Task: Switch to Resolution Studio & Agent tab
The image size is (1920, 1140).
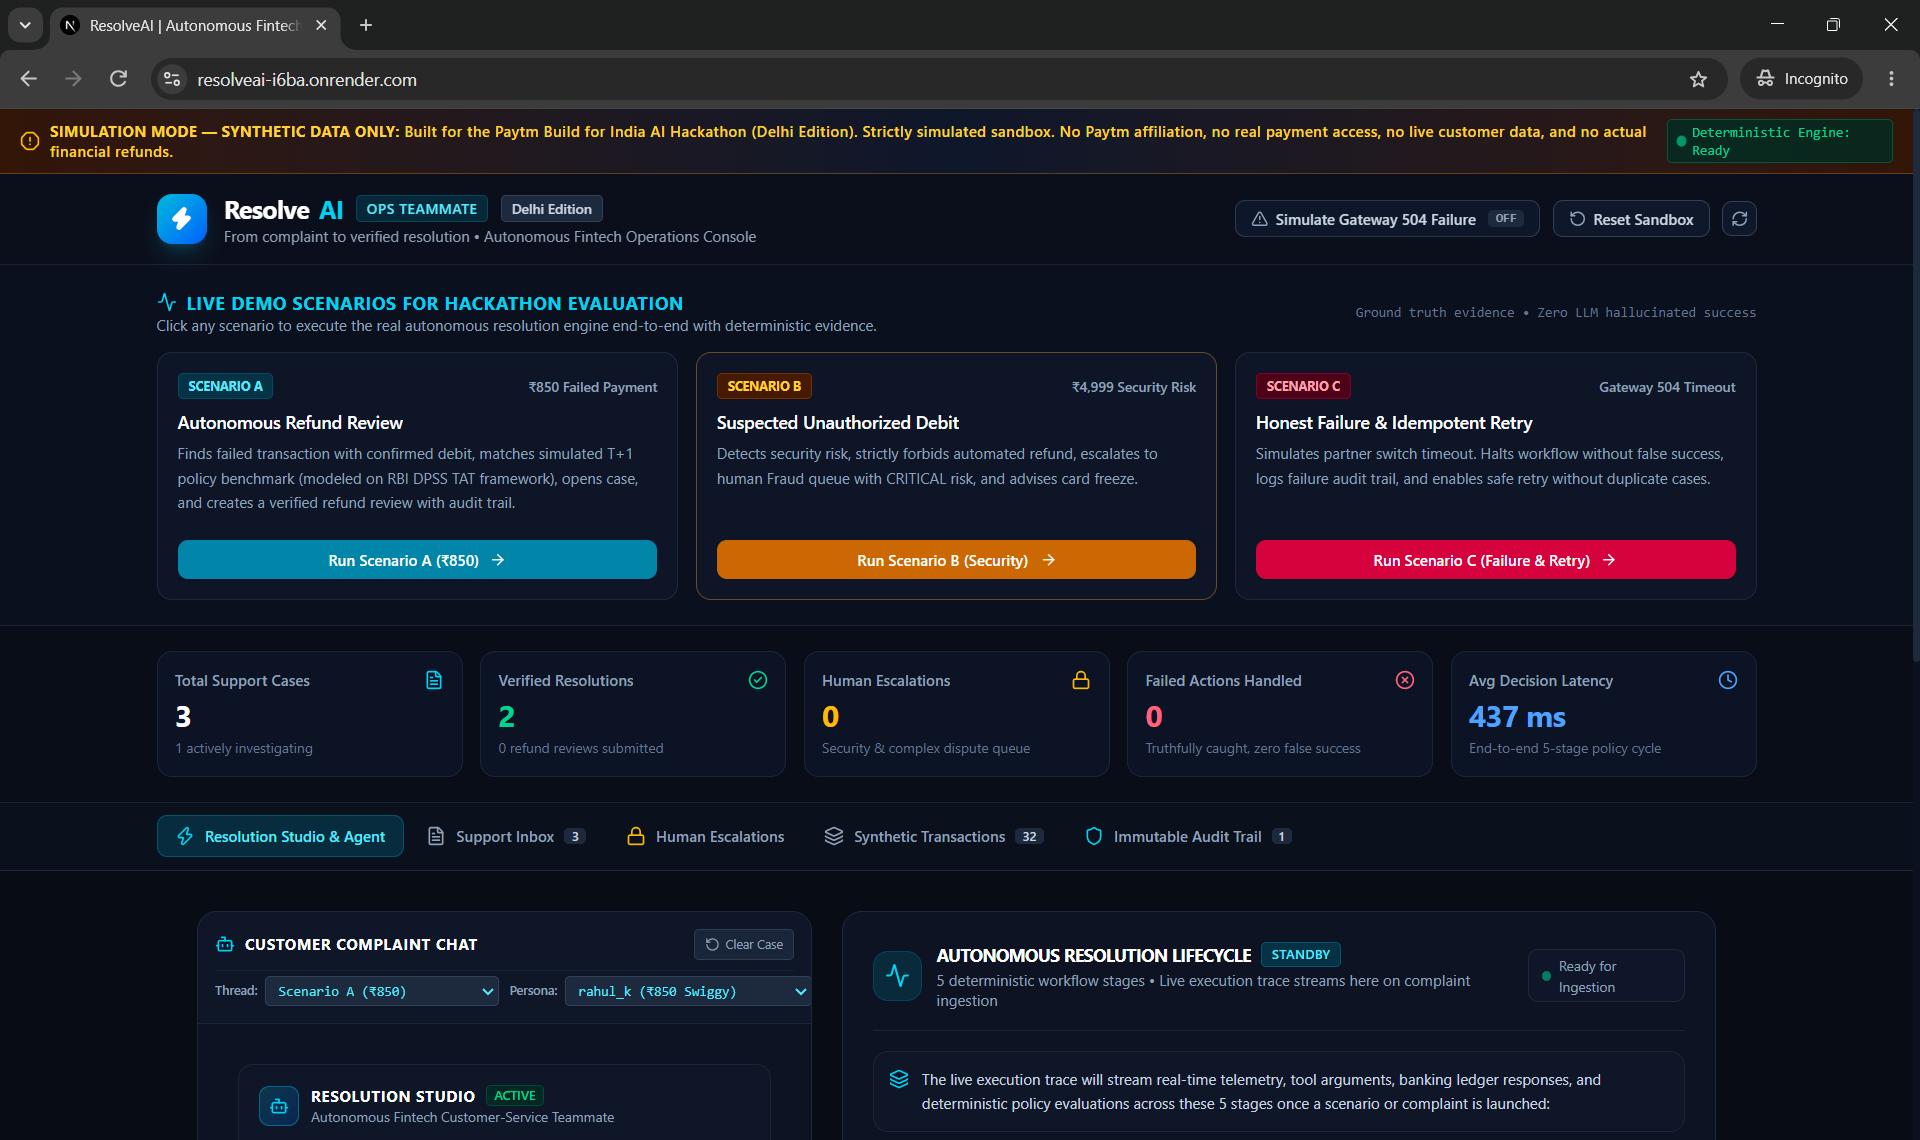Action: (280, 836)
